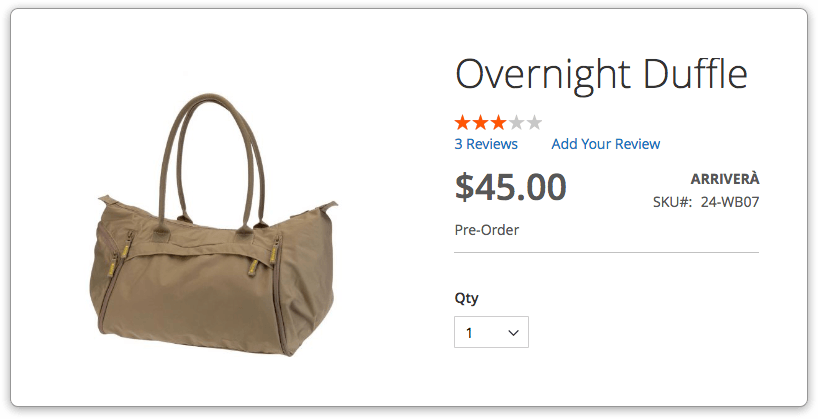Click the Overnight Duffle product title
The width and height of the screenshot is (818, 419).
point(602,75)
